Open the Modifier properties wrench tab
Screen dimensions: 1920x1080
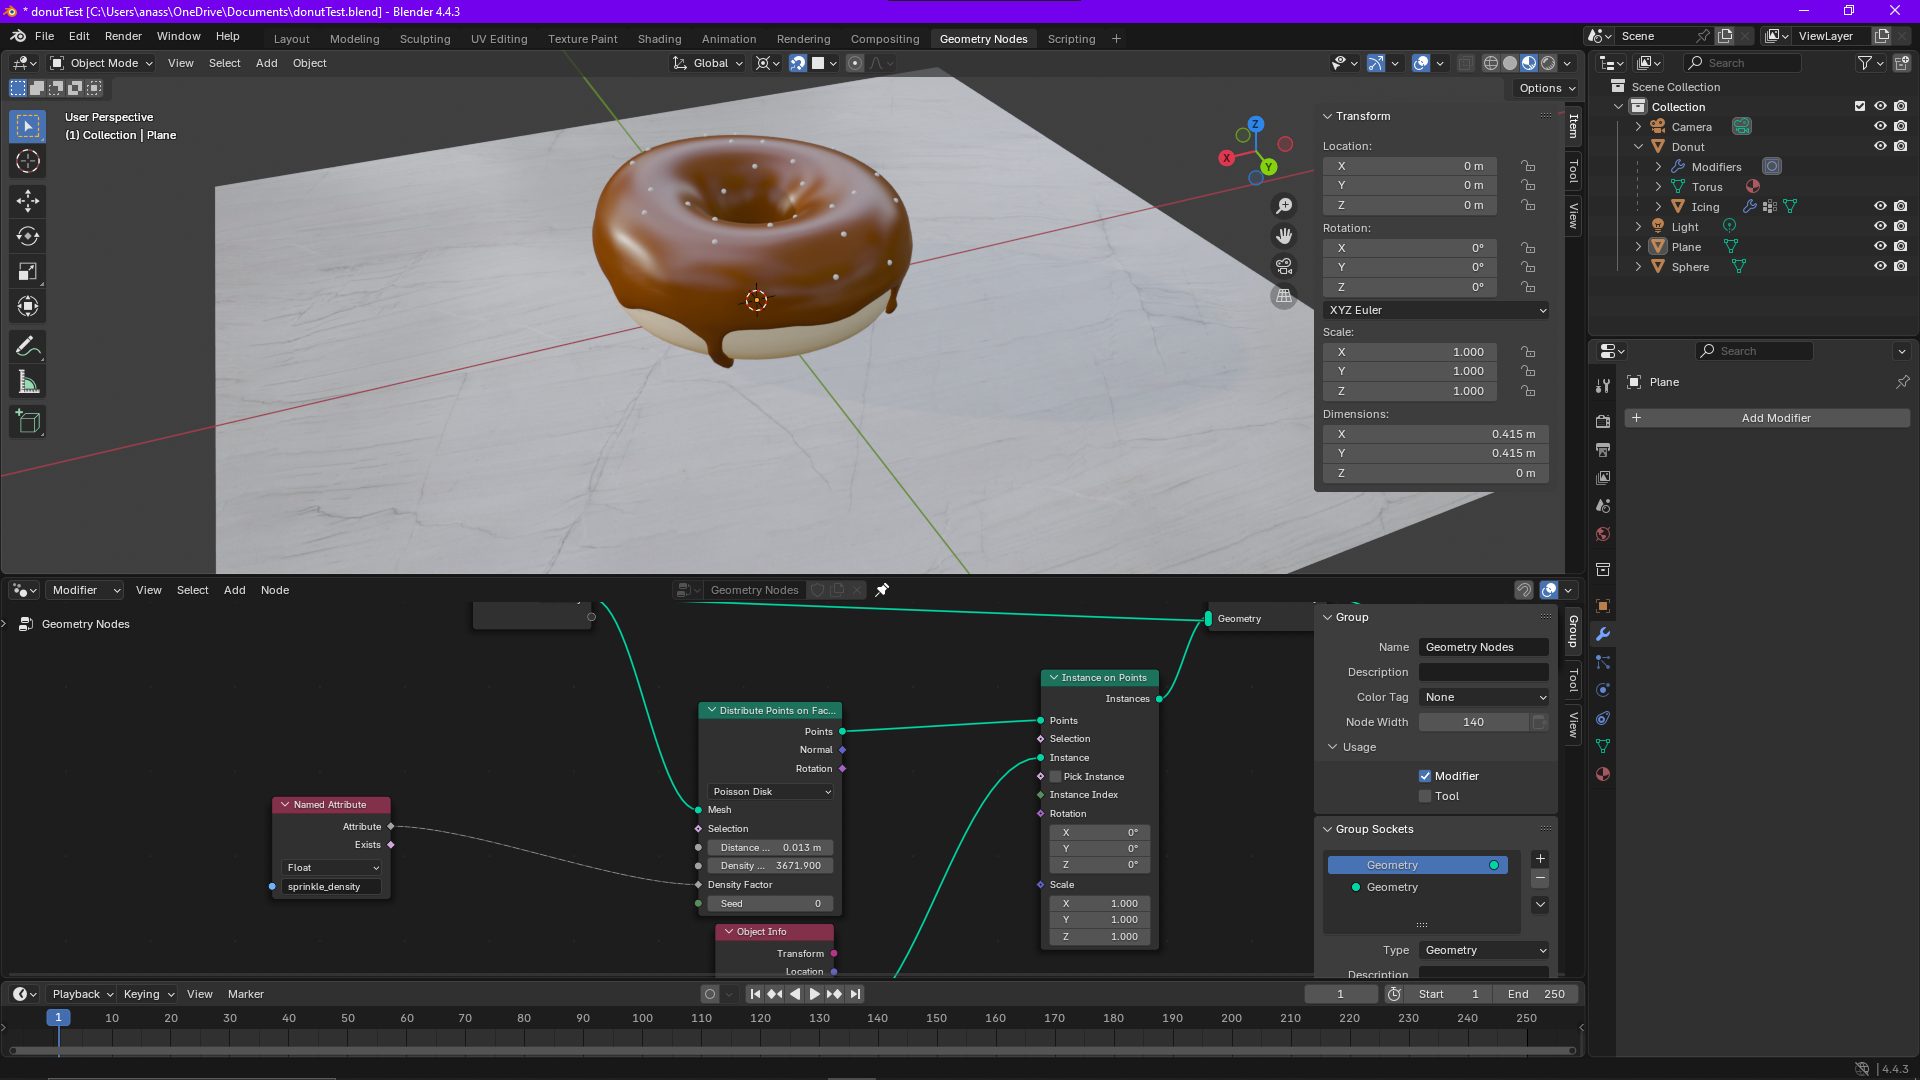[x=1603, y=634]
